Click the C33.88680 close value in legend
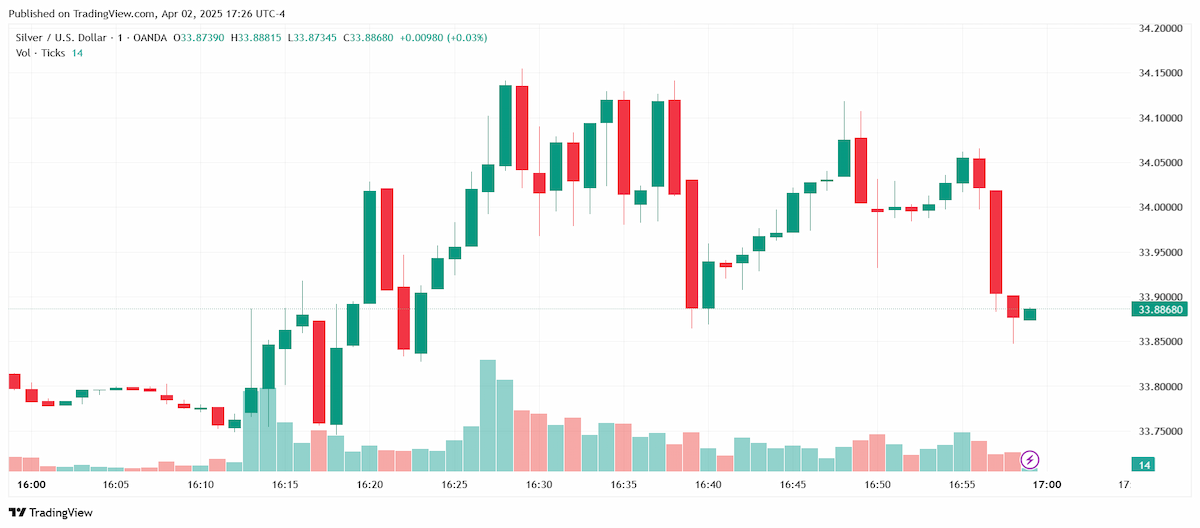Viewport: 1200px width, 528px height. click(x=369, y=38)
